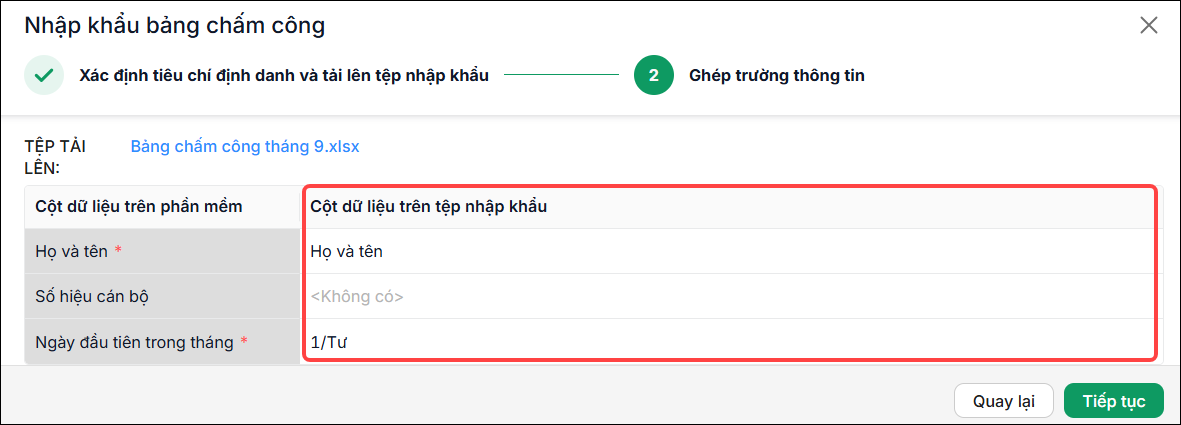The image size is (1181, 425).
Task: Click the 'TỆP TẢI LÊN:' label
Action: (54, 157)
